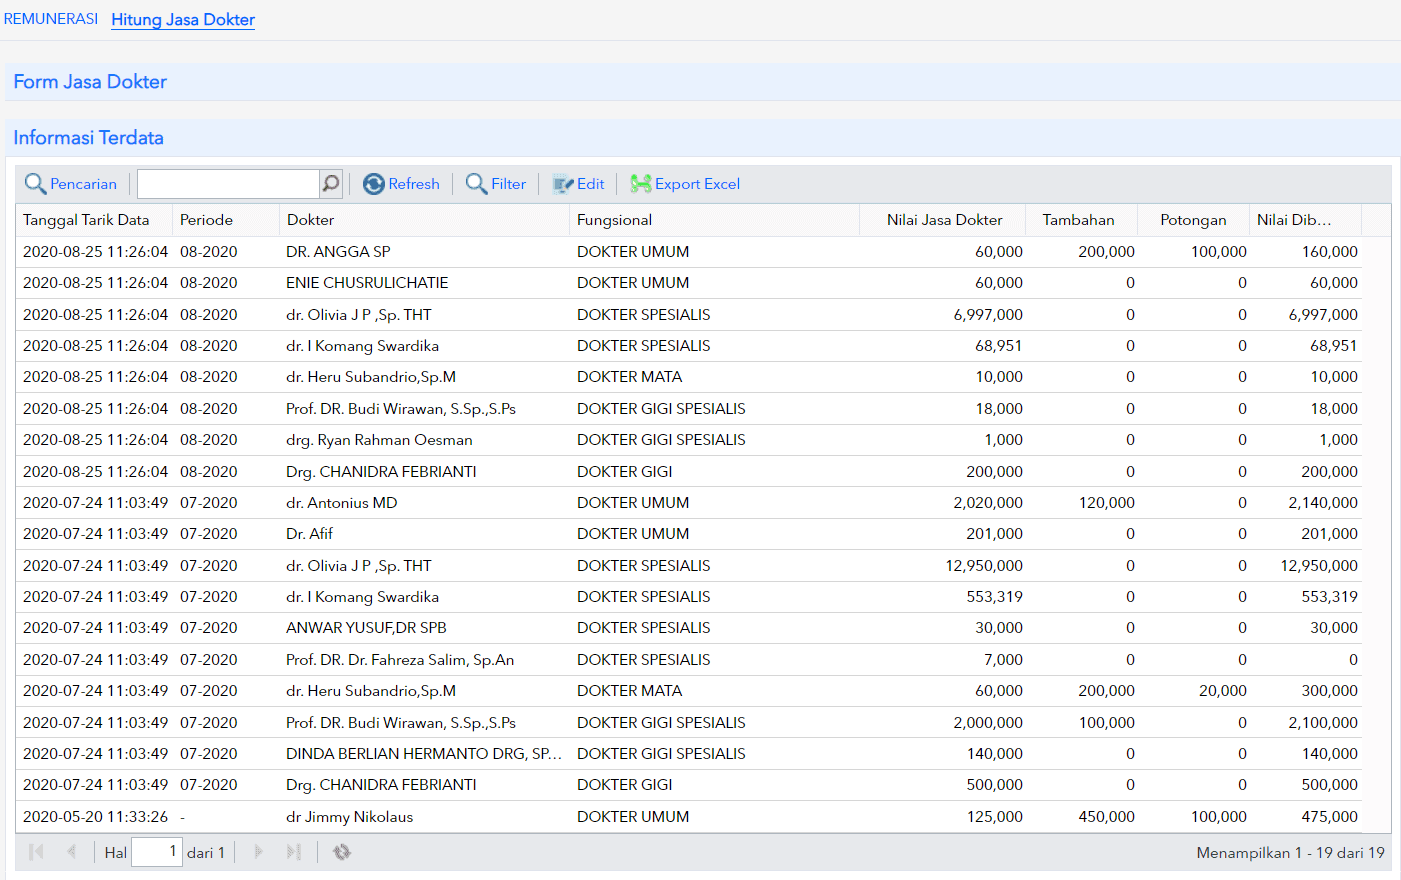This screenshot has height=880, width=1401.
Task: Sort by Dokter column header
Action: click(x=425, y=220)
